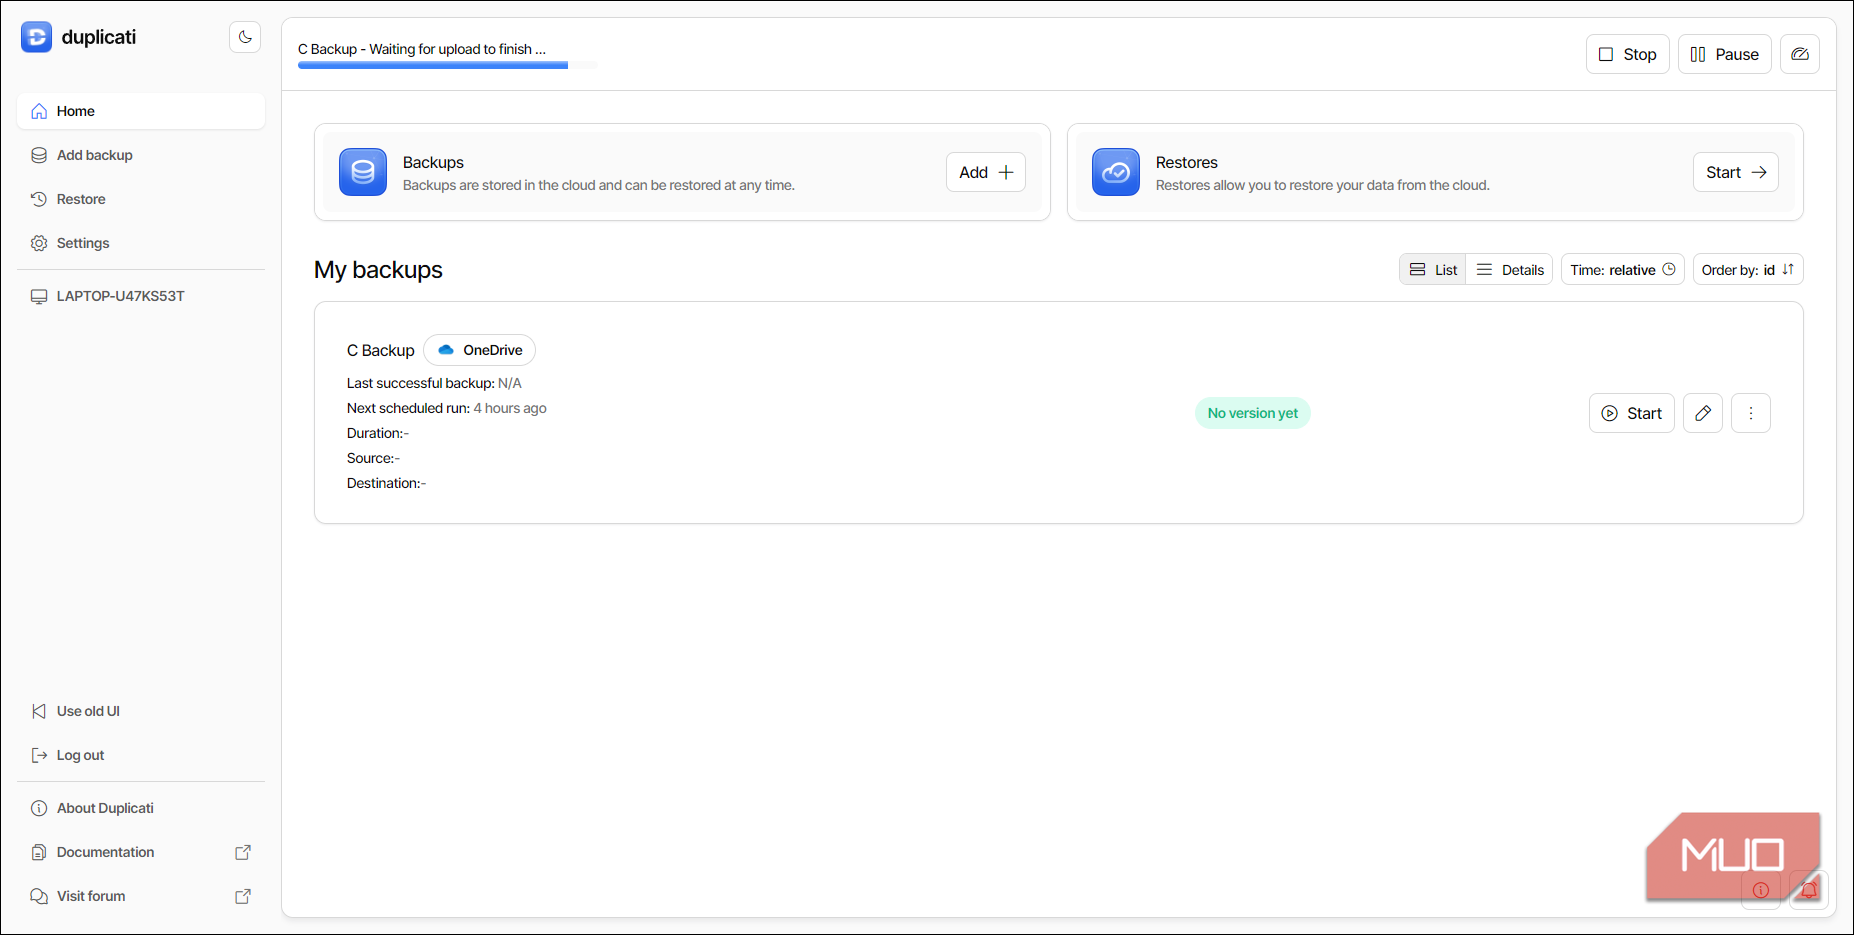
Task: Toggle dark mode with moon icon
Action: 245,37
